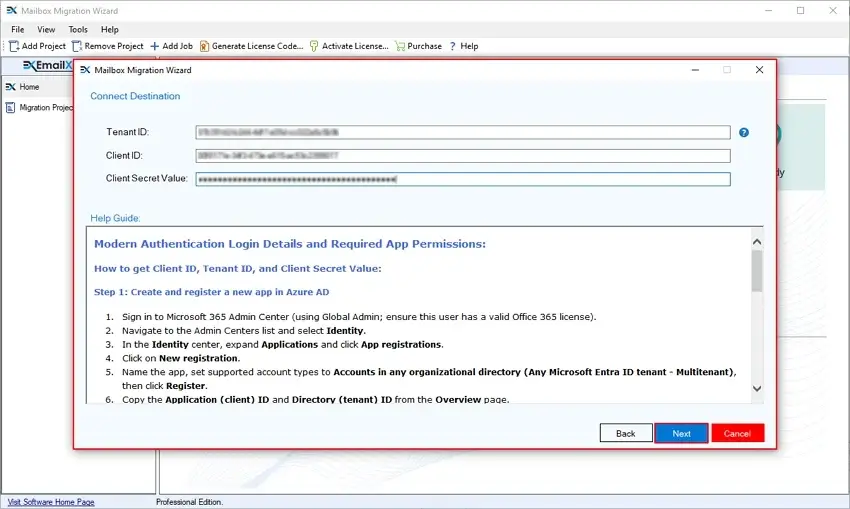Click inside the Client ID field
850x509 pixels.
(x=463, y=156)
